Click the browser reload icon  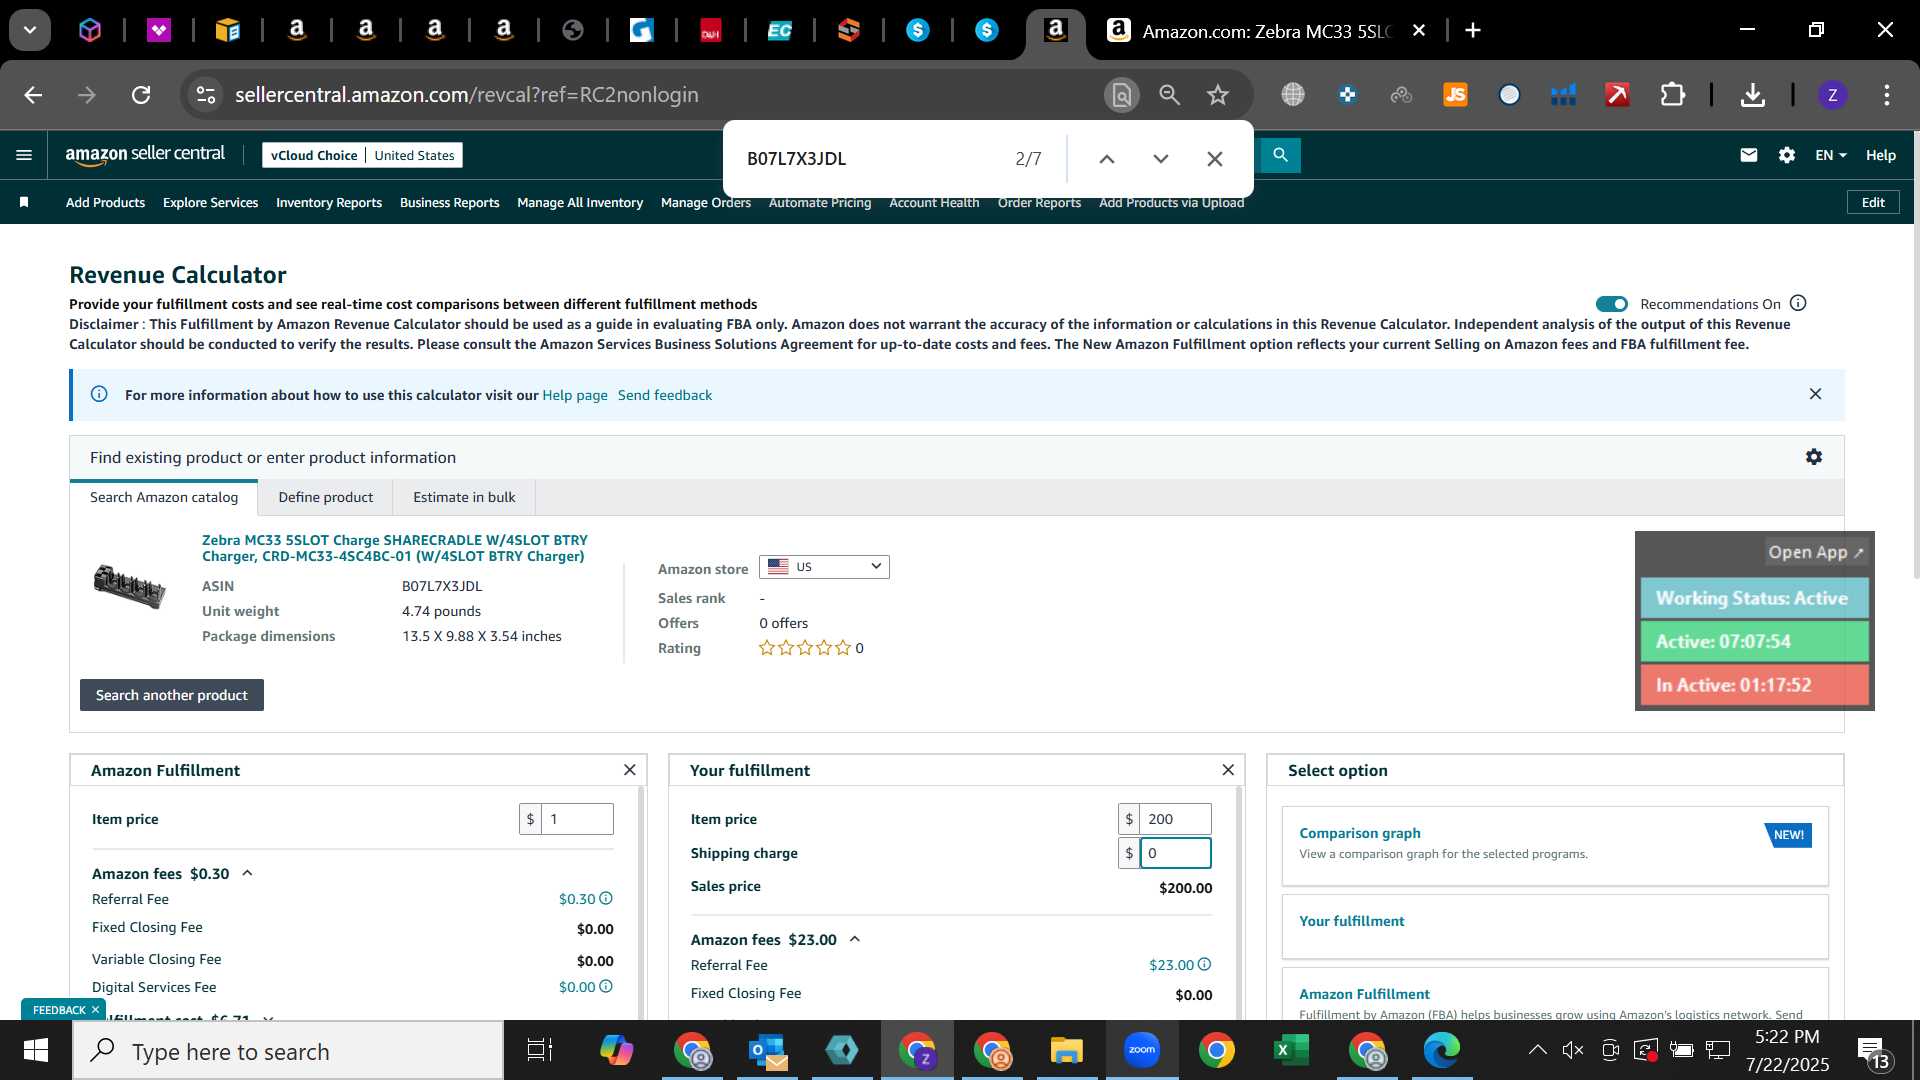tap(141, 95)
